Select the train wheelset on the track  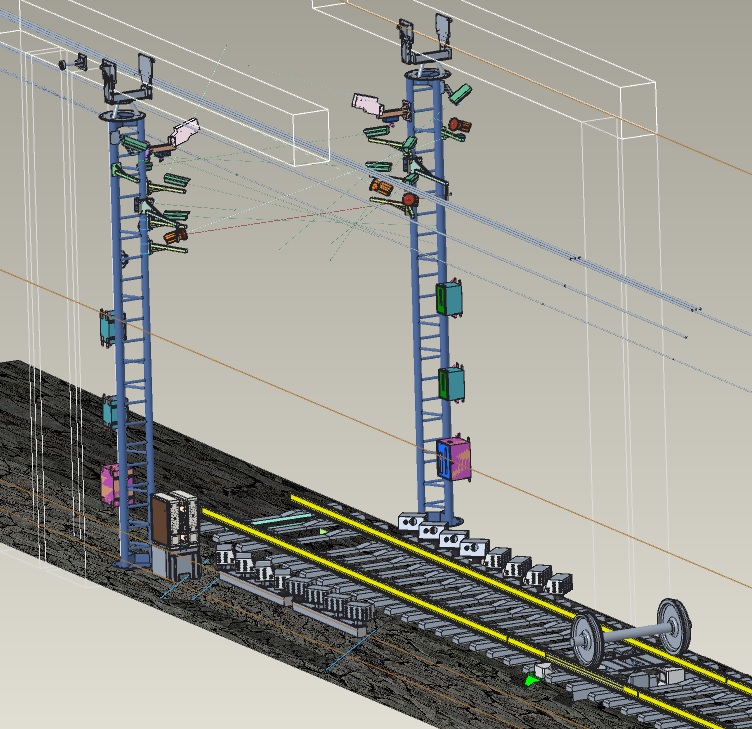[632, 631]
